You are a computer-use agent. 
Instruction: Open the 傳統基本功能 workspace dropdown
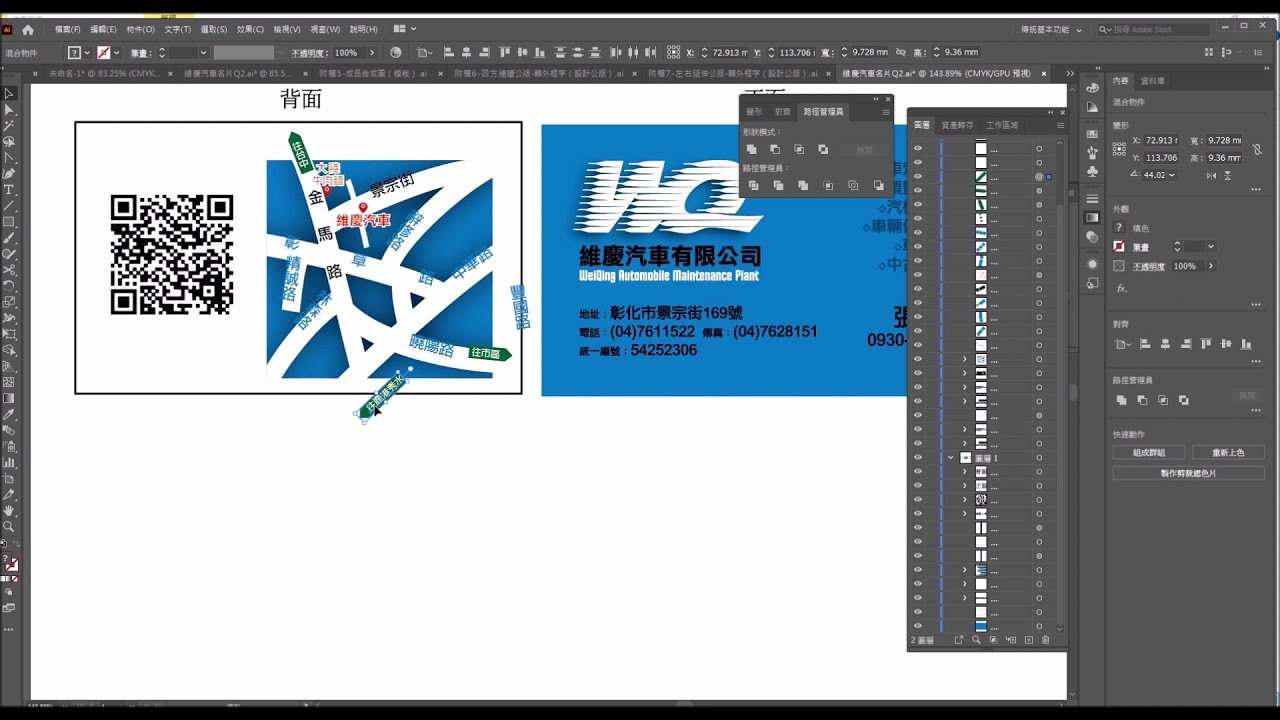click(1052, 30)
